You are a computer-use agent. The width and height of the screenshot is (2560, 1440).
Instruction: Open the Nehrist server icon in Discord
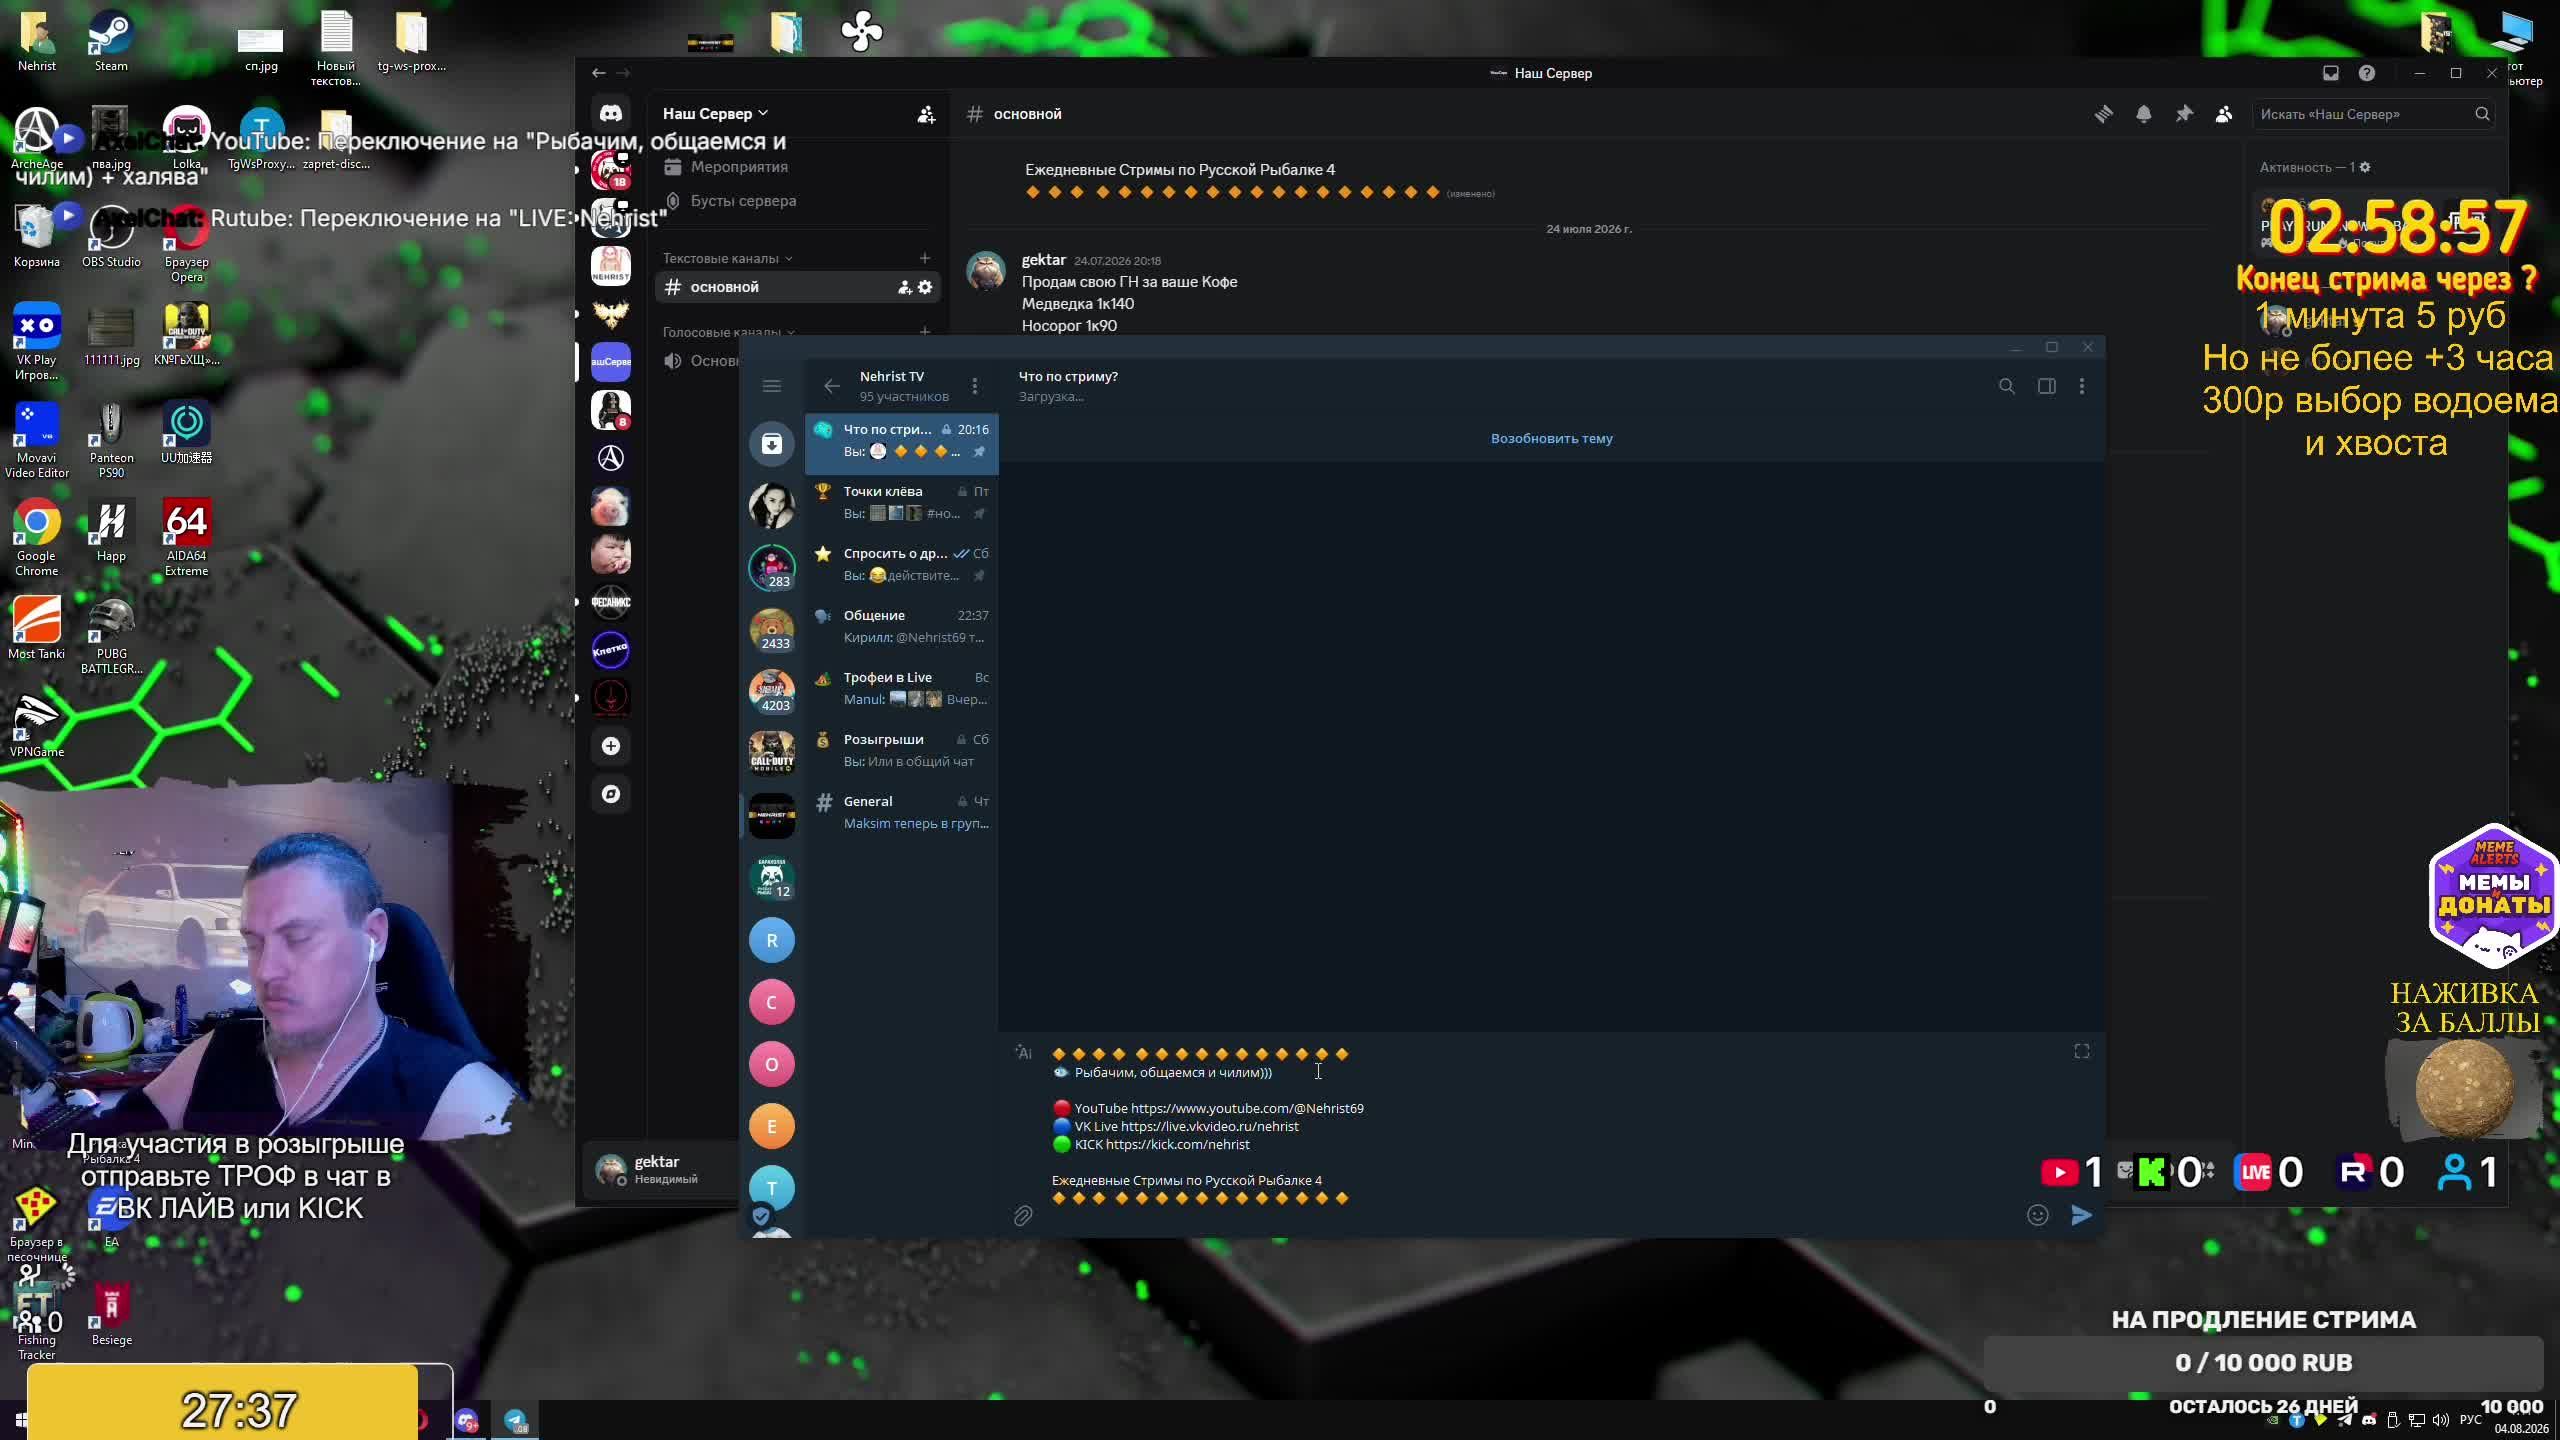(611, 265)
